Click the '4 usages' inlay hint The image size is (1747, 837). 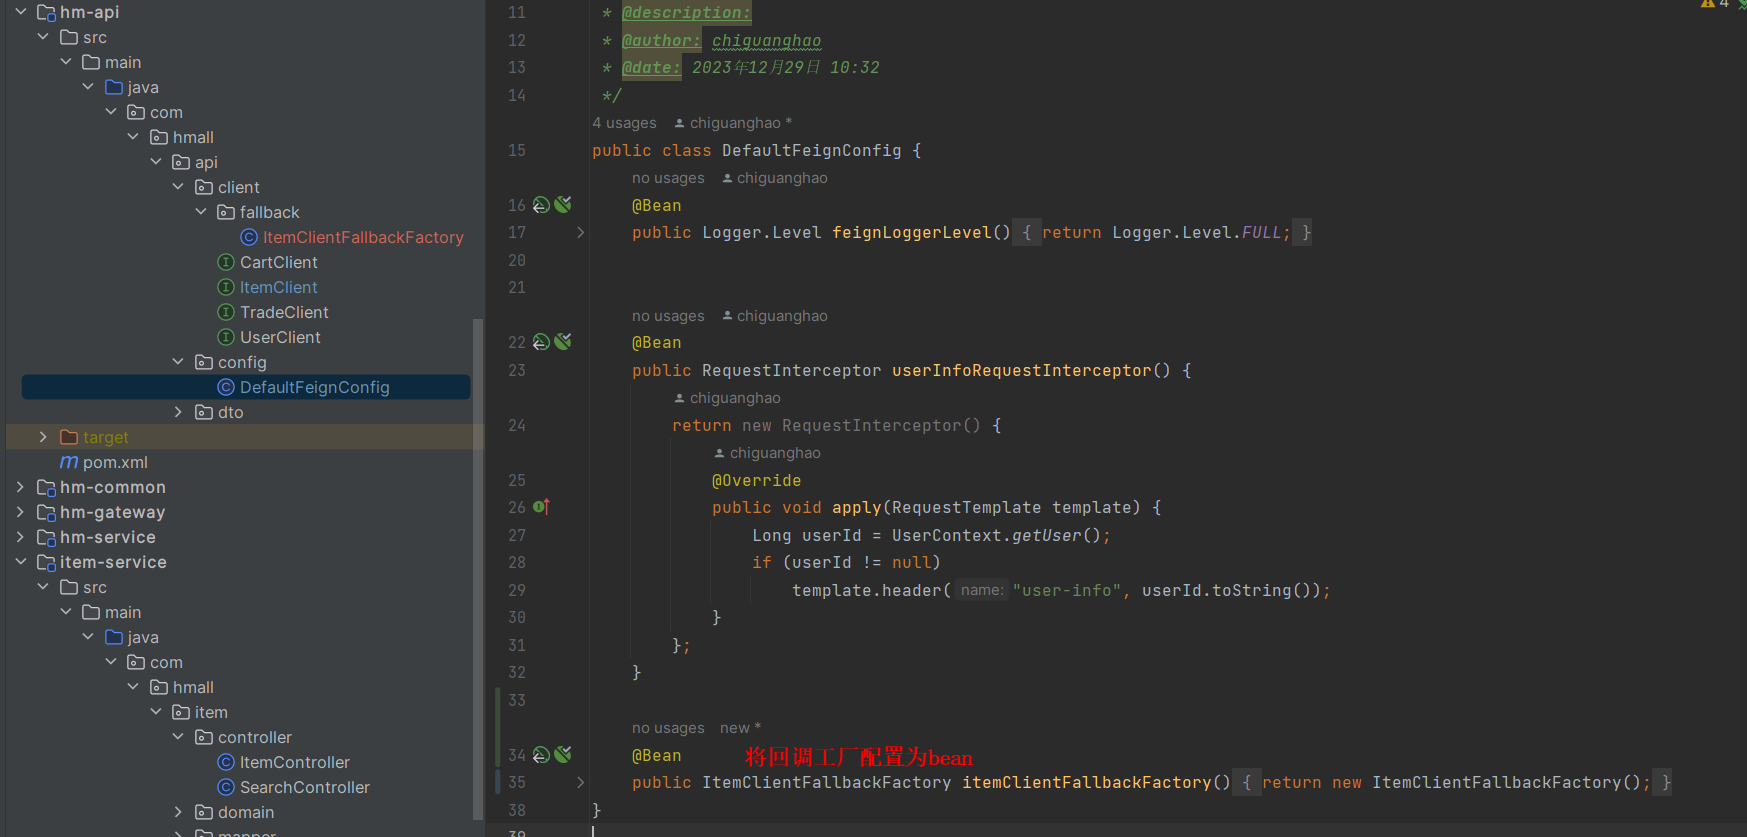[x=624, y=123]
